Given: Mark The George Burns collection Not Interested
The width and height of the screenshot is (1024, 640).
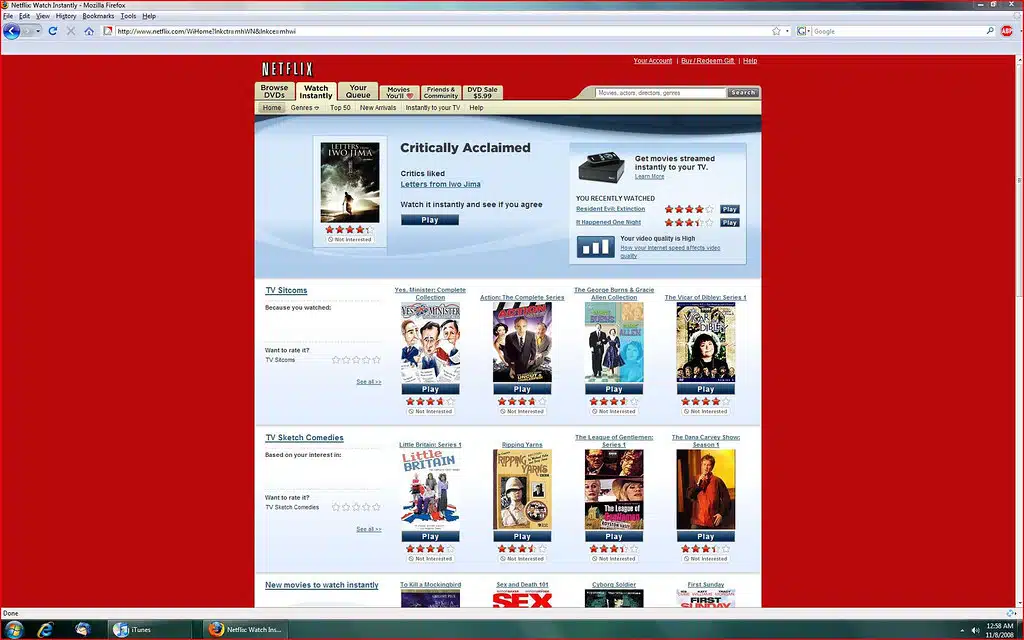Looking at the screenshot, I should tap(614, 411).
